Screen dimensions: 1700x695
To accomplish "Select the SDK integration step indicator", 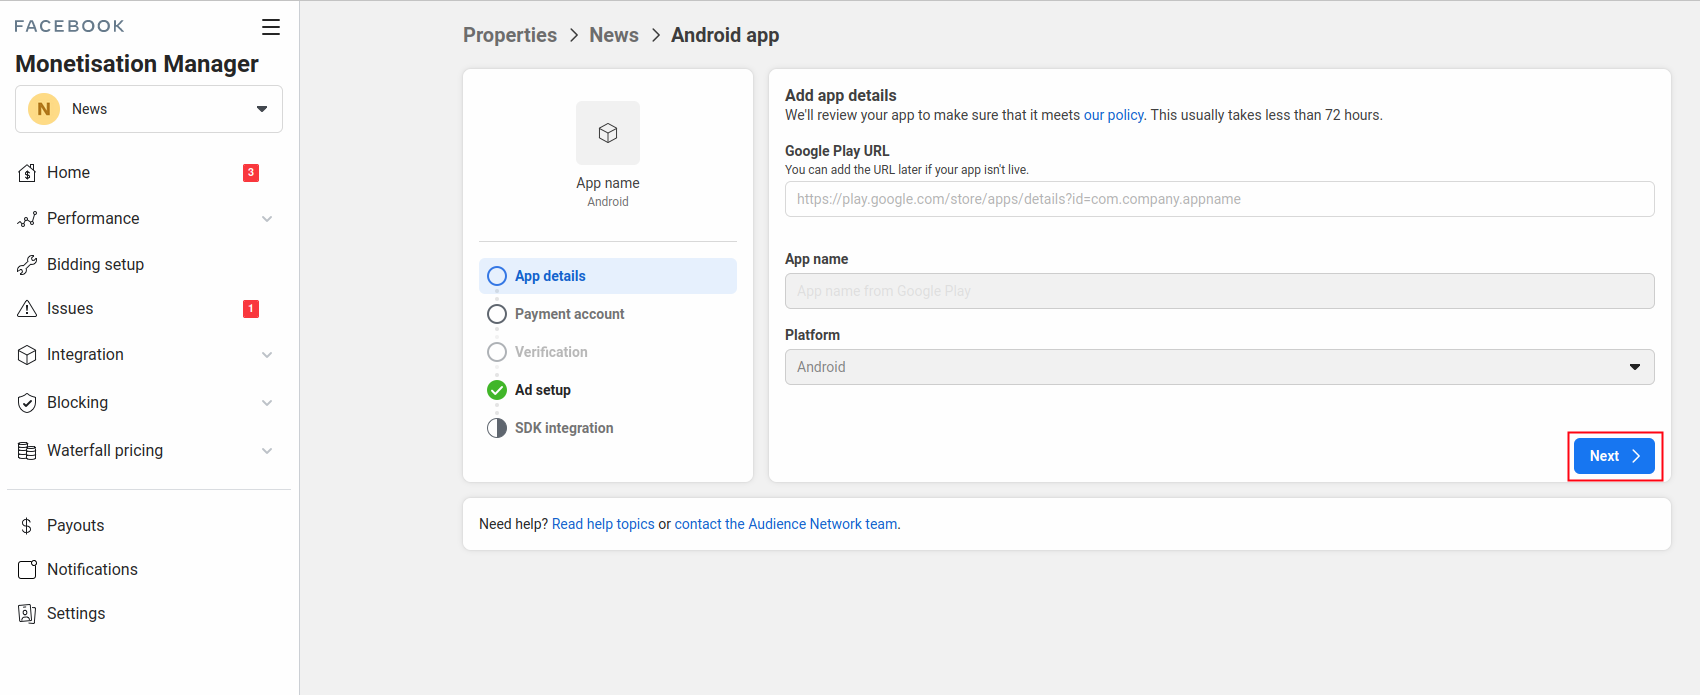I will pos(497,428).
